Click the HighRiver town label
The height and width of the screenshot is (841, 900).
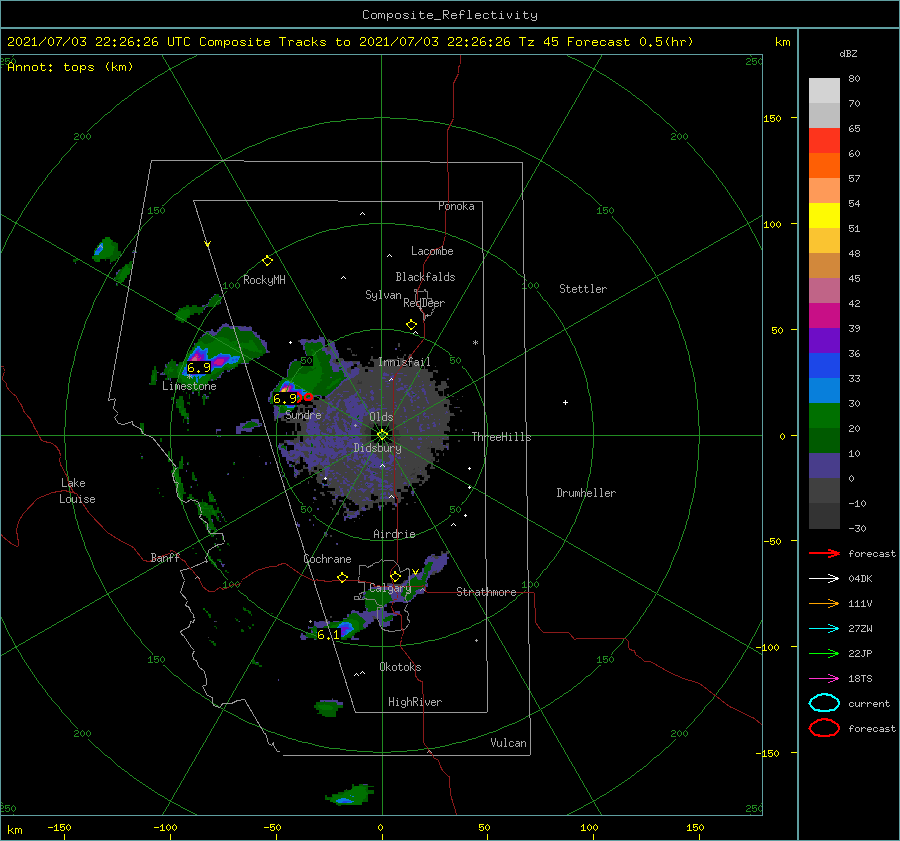point(415,702)
